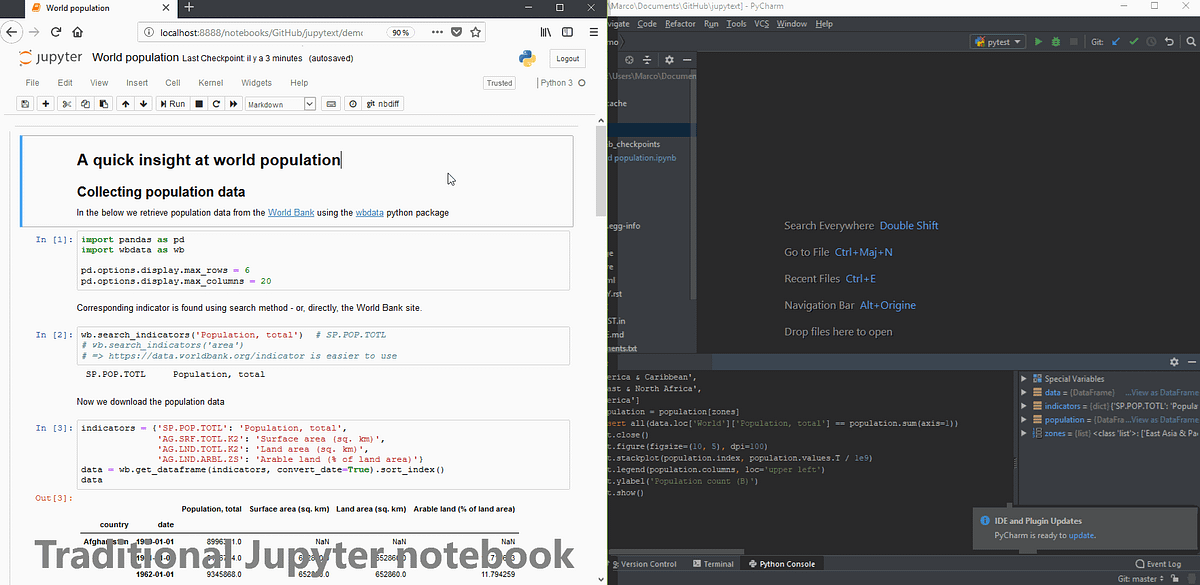
Task: Cut selected cell using scissors icon
Action: pos(68,103)
